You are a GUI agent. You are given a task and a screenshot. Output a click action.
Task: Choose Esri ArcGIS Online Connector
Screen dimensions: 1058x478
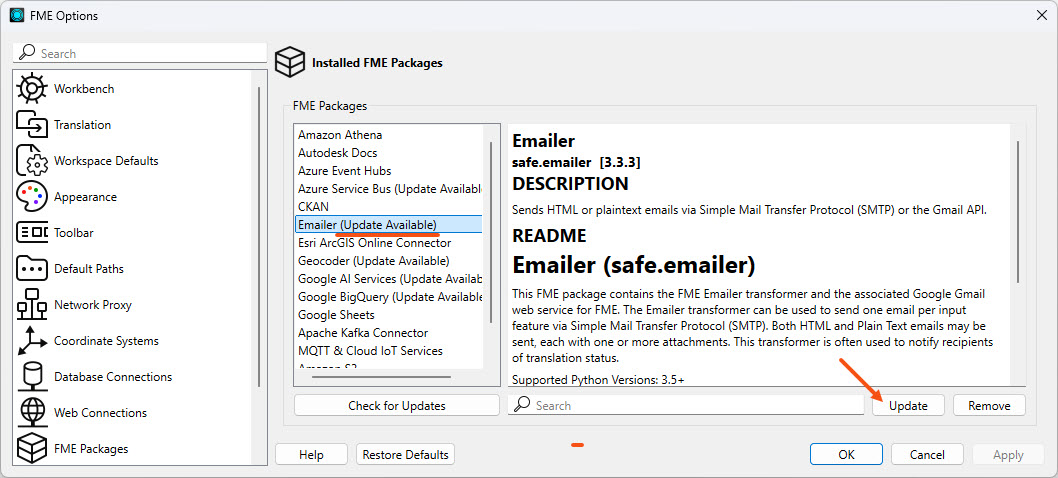click(389, 242)
